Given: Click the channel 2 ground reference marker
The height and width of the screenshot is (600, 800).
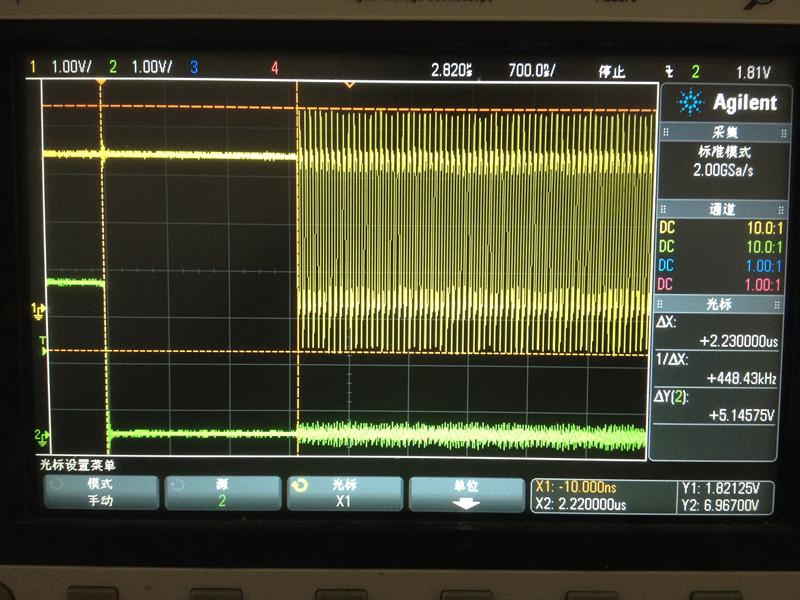Looking at the screenshot, I should click(41, 437).
